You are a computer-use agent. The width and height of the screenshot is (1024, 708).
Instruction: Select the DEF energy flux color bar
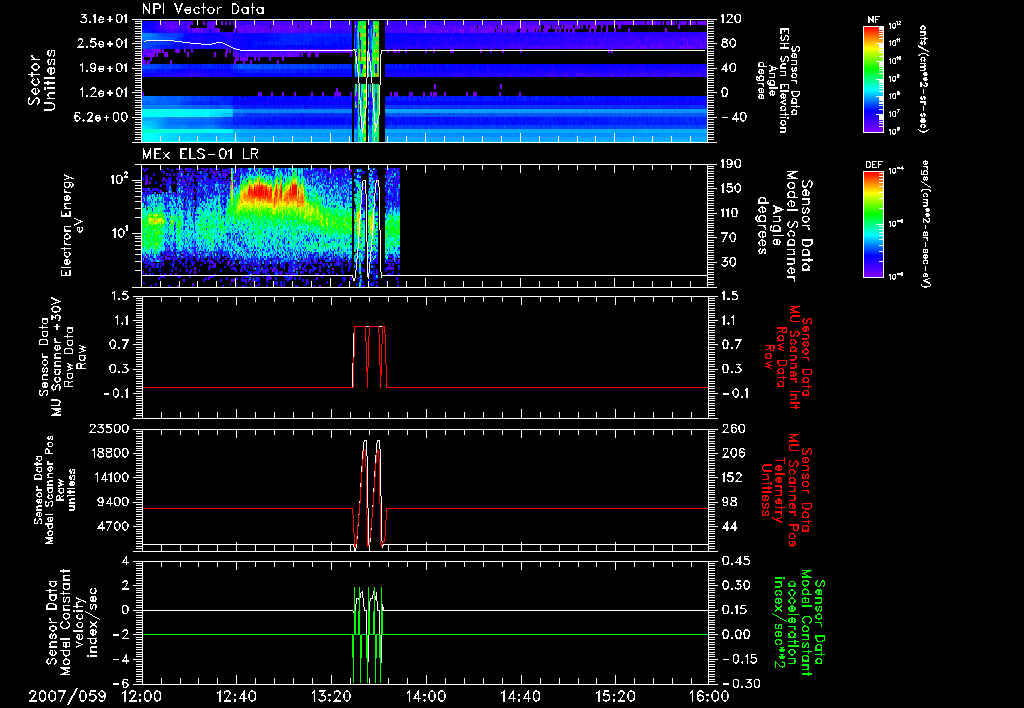pyautogui.click(x=874, y=224)
